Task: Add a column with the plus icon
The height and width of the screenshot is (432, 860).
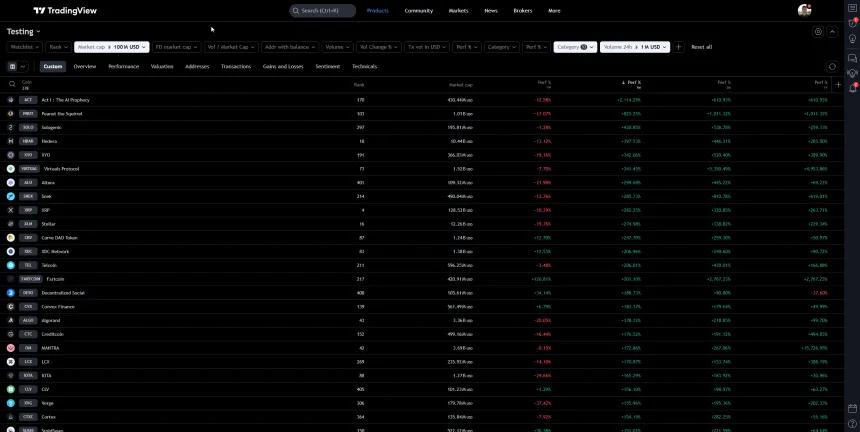Action: click(x=838, y=84)
